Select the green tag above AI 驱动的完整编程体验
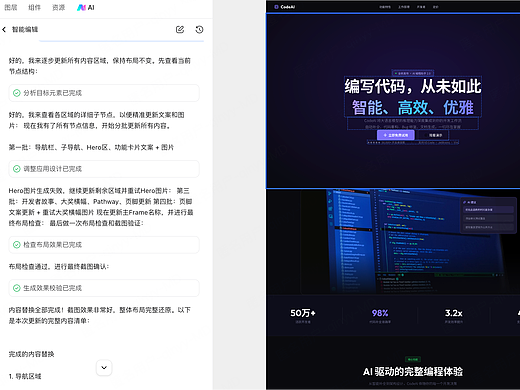Screen dimensions: 520x390 coord(413,359)
